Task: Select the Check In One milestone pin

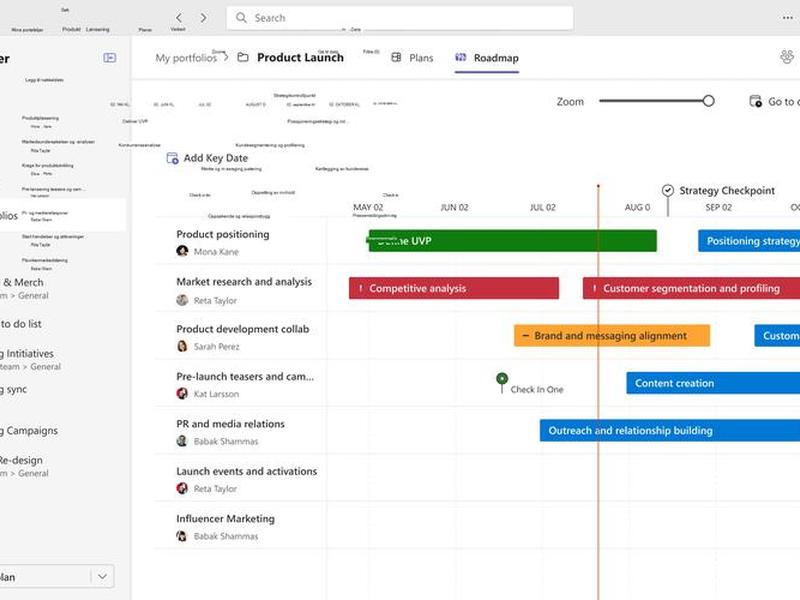Action: coord(502,379)
